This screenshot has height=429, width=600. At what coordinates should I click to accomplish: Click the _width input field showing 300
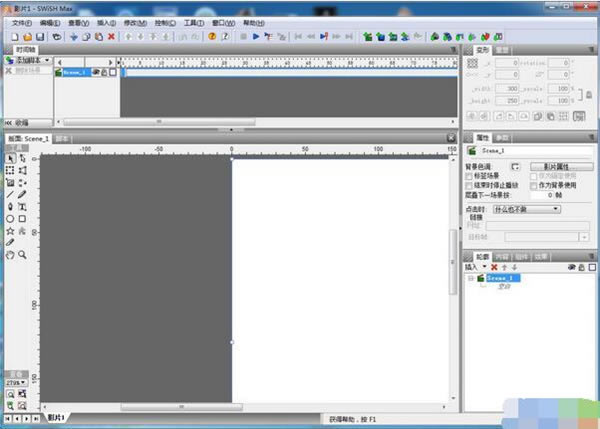(x=507, y=88)
